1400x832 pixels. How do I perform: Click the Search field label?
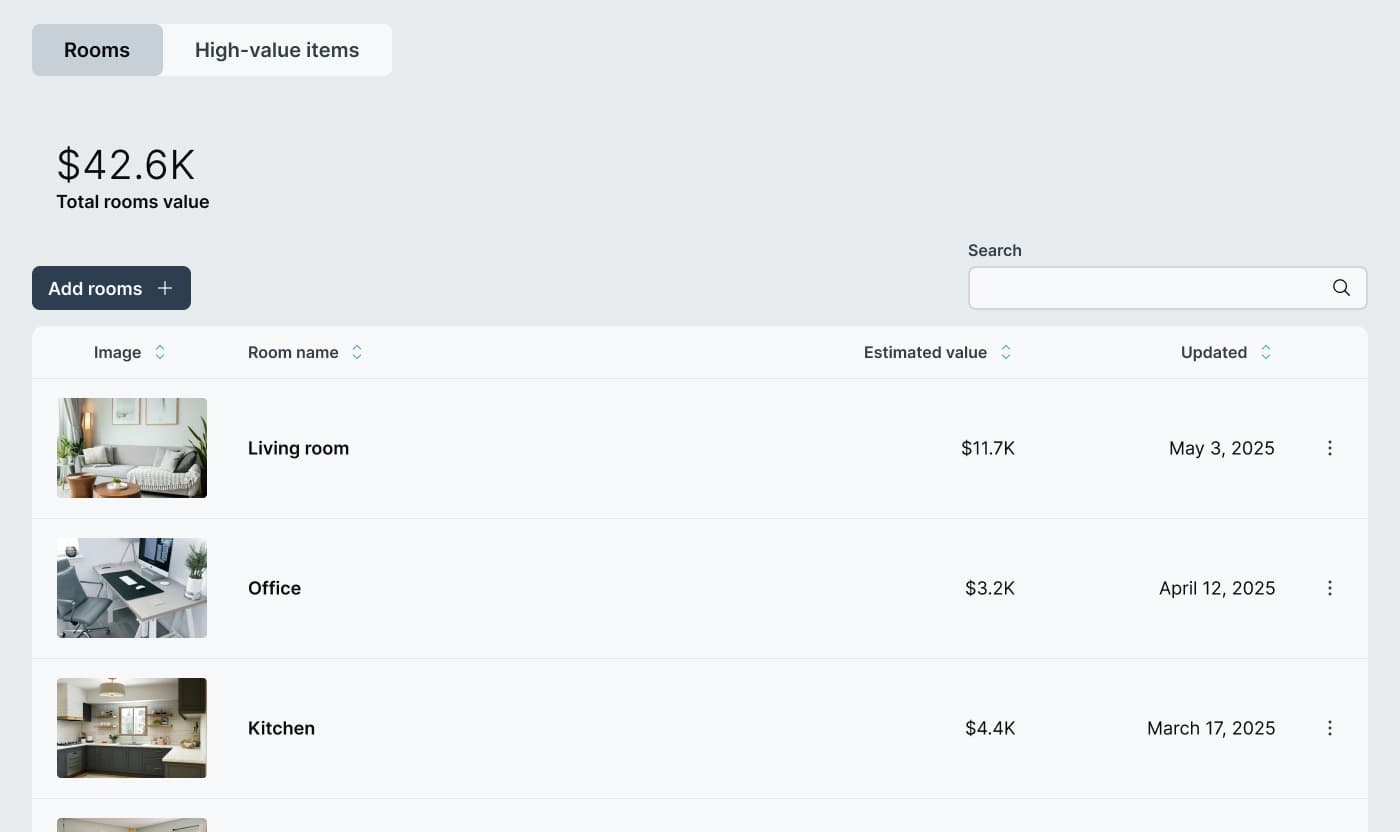click(x=995, y=250)
